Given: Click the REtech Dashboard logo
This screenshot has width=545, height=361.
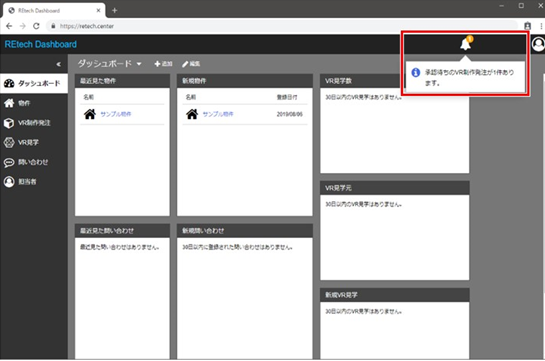Looking at the screenshot, I should [41, 44].
